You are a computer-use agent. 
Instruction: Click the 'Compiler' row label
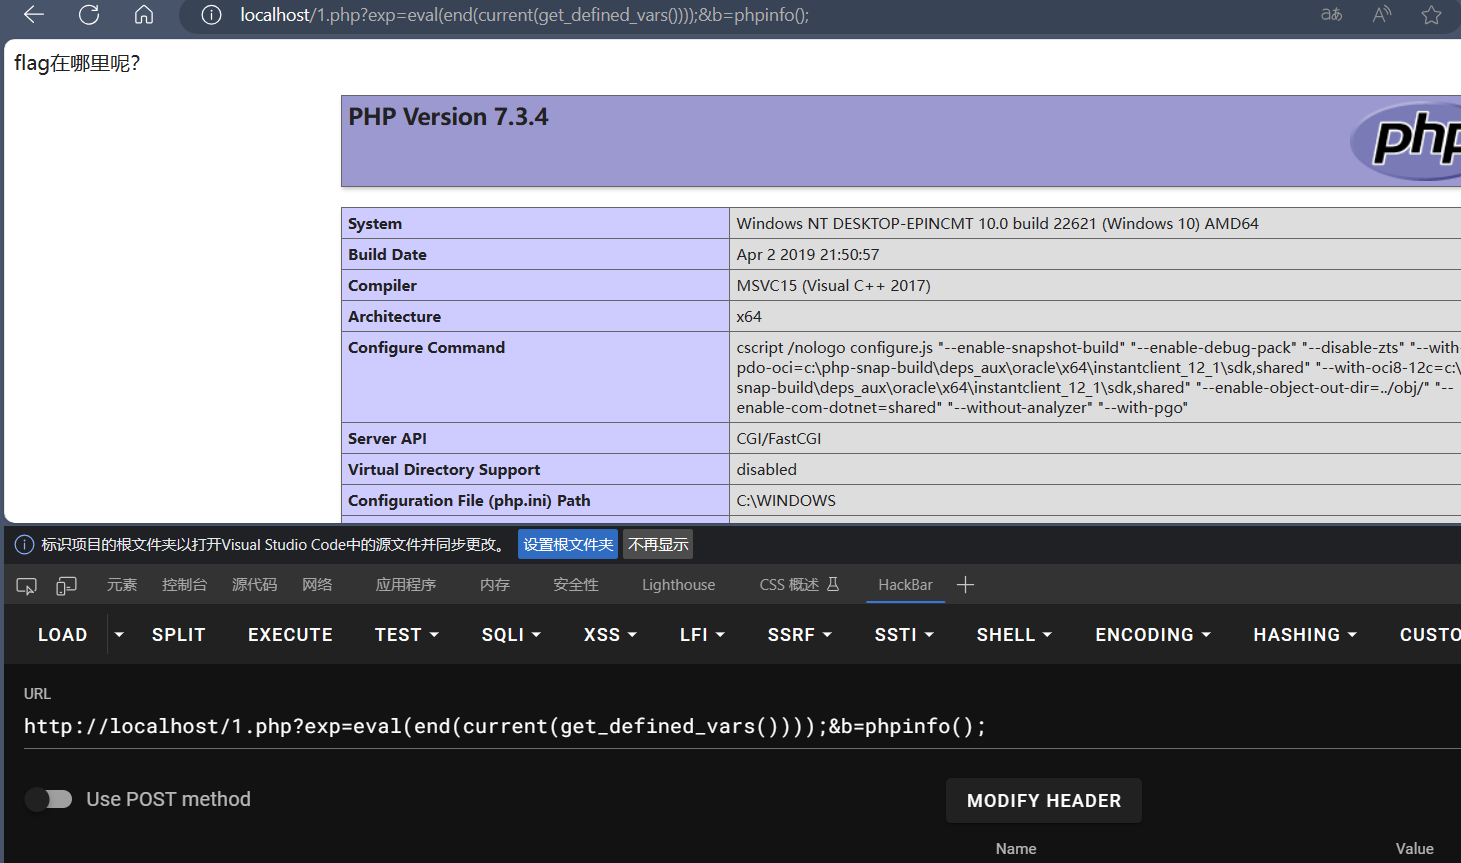pos(382,285)
